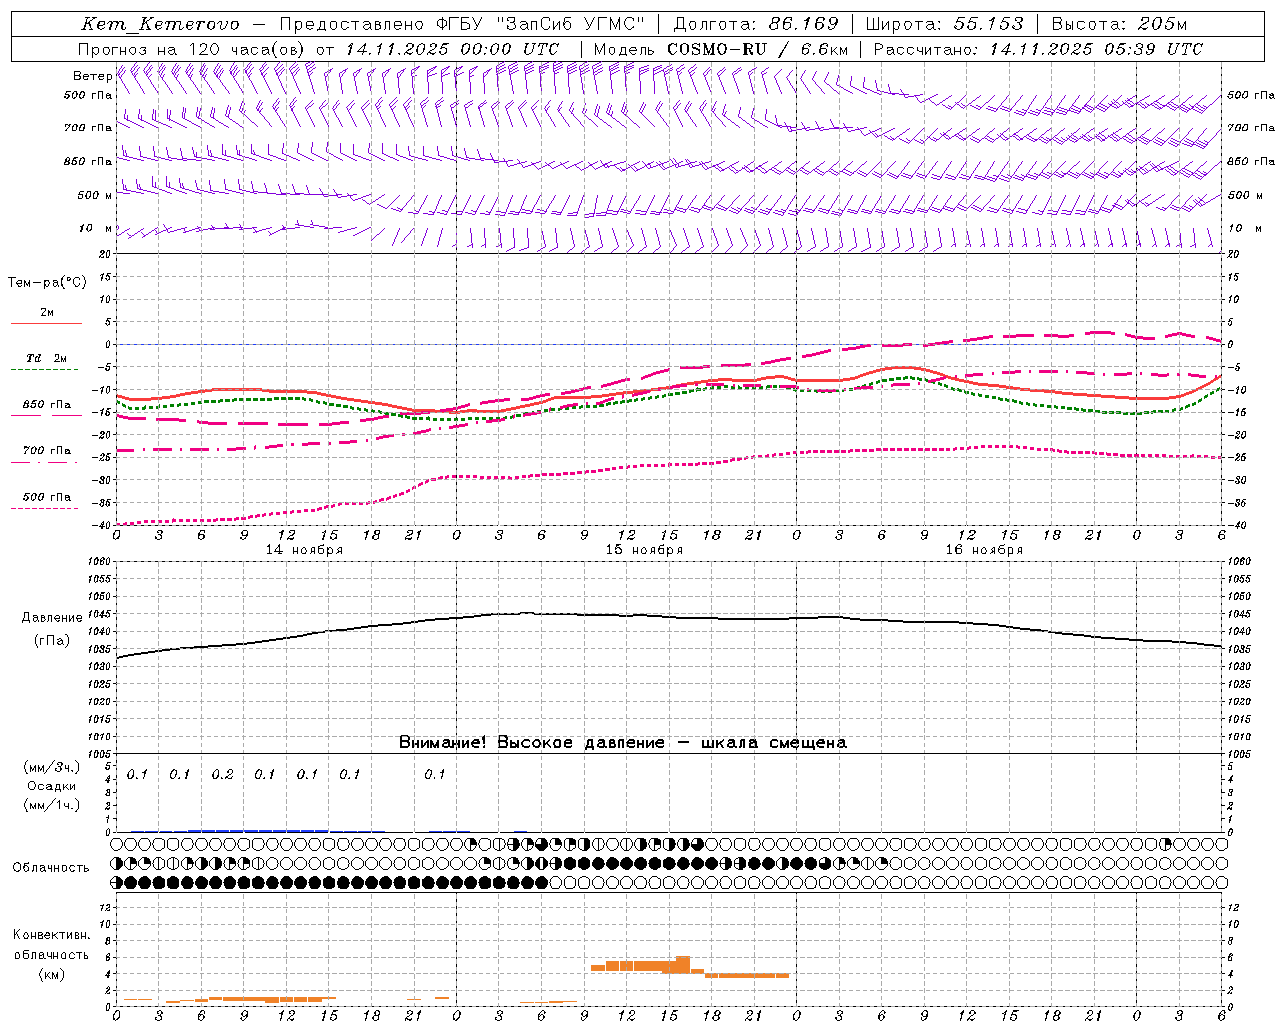Click the ФГБУ "ЗапСиб УГМС" provider text
Screen dimensions: 1280x1024
pyautogui.click(x=541, y=24)
